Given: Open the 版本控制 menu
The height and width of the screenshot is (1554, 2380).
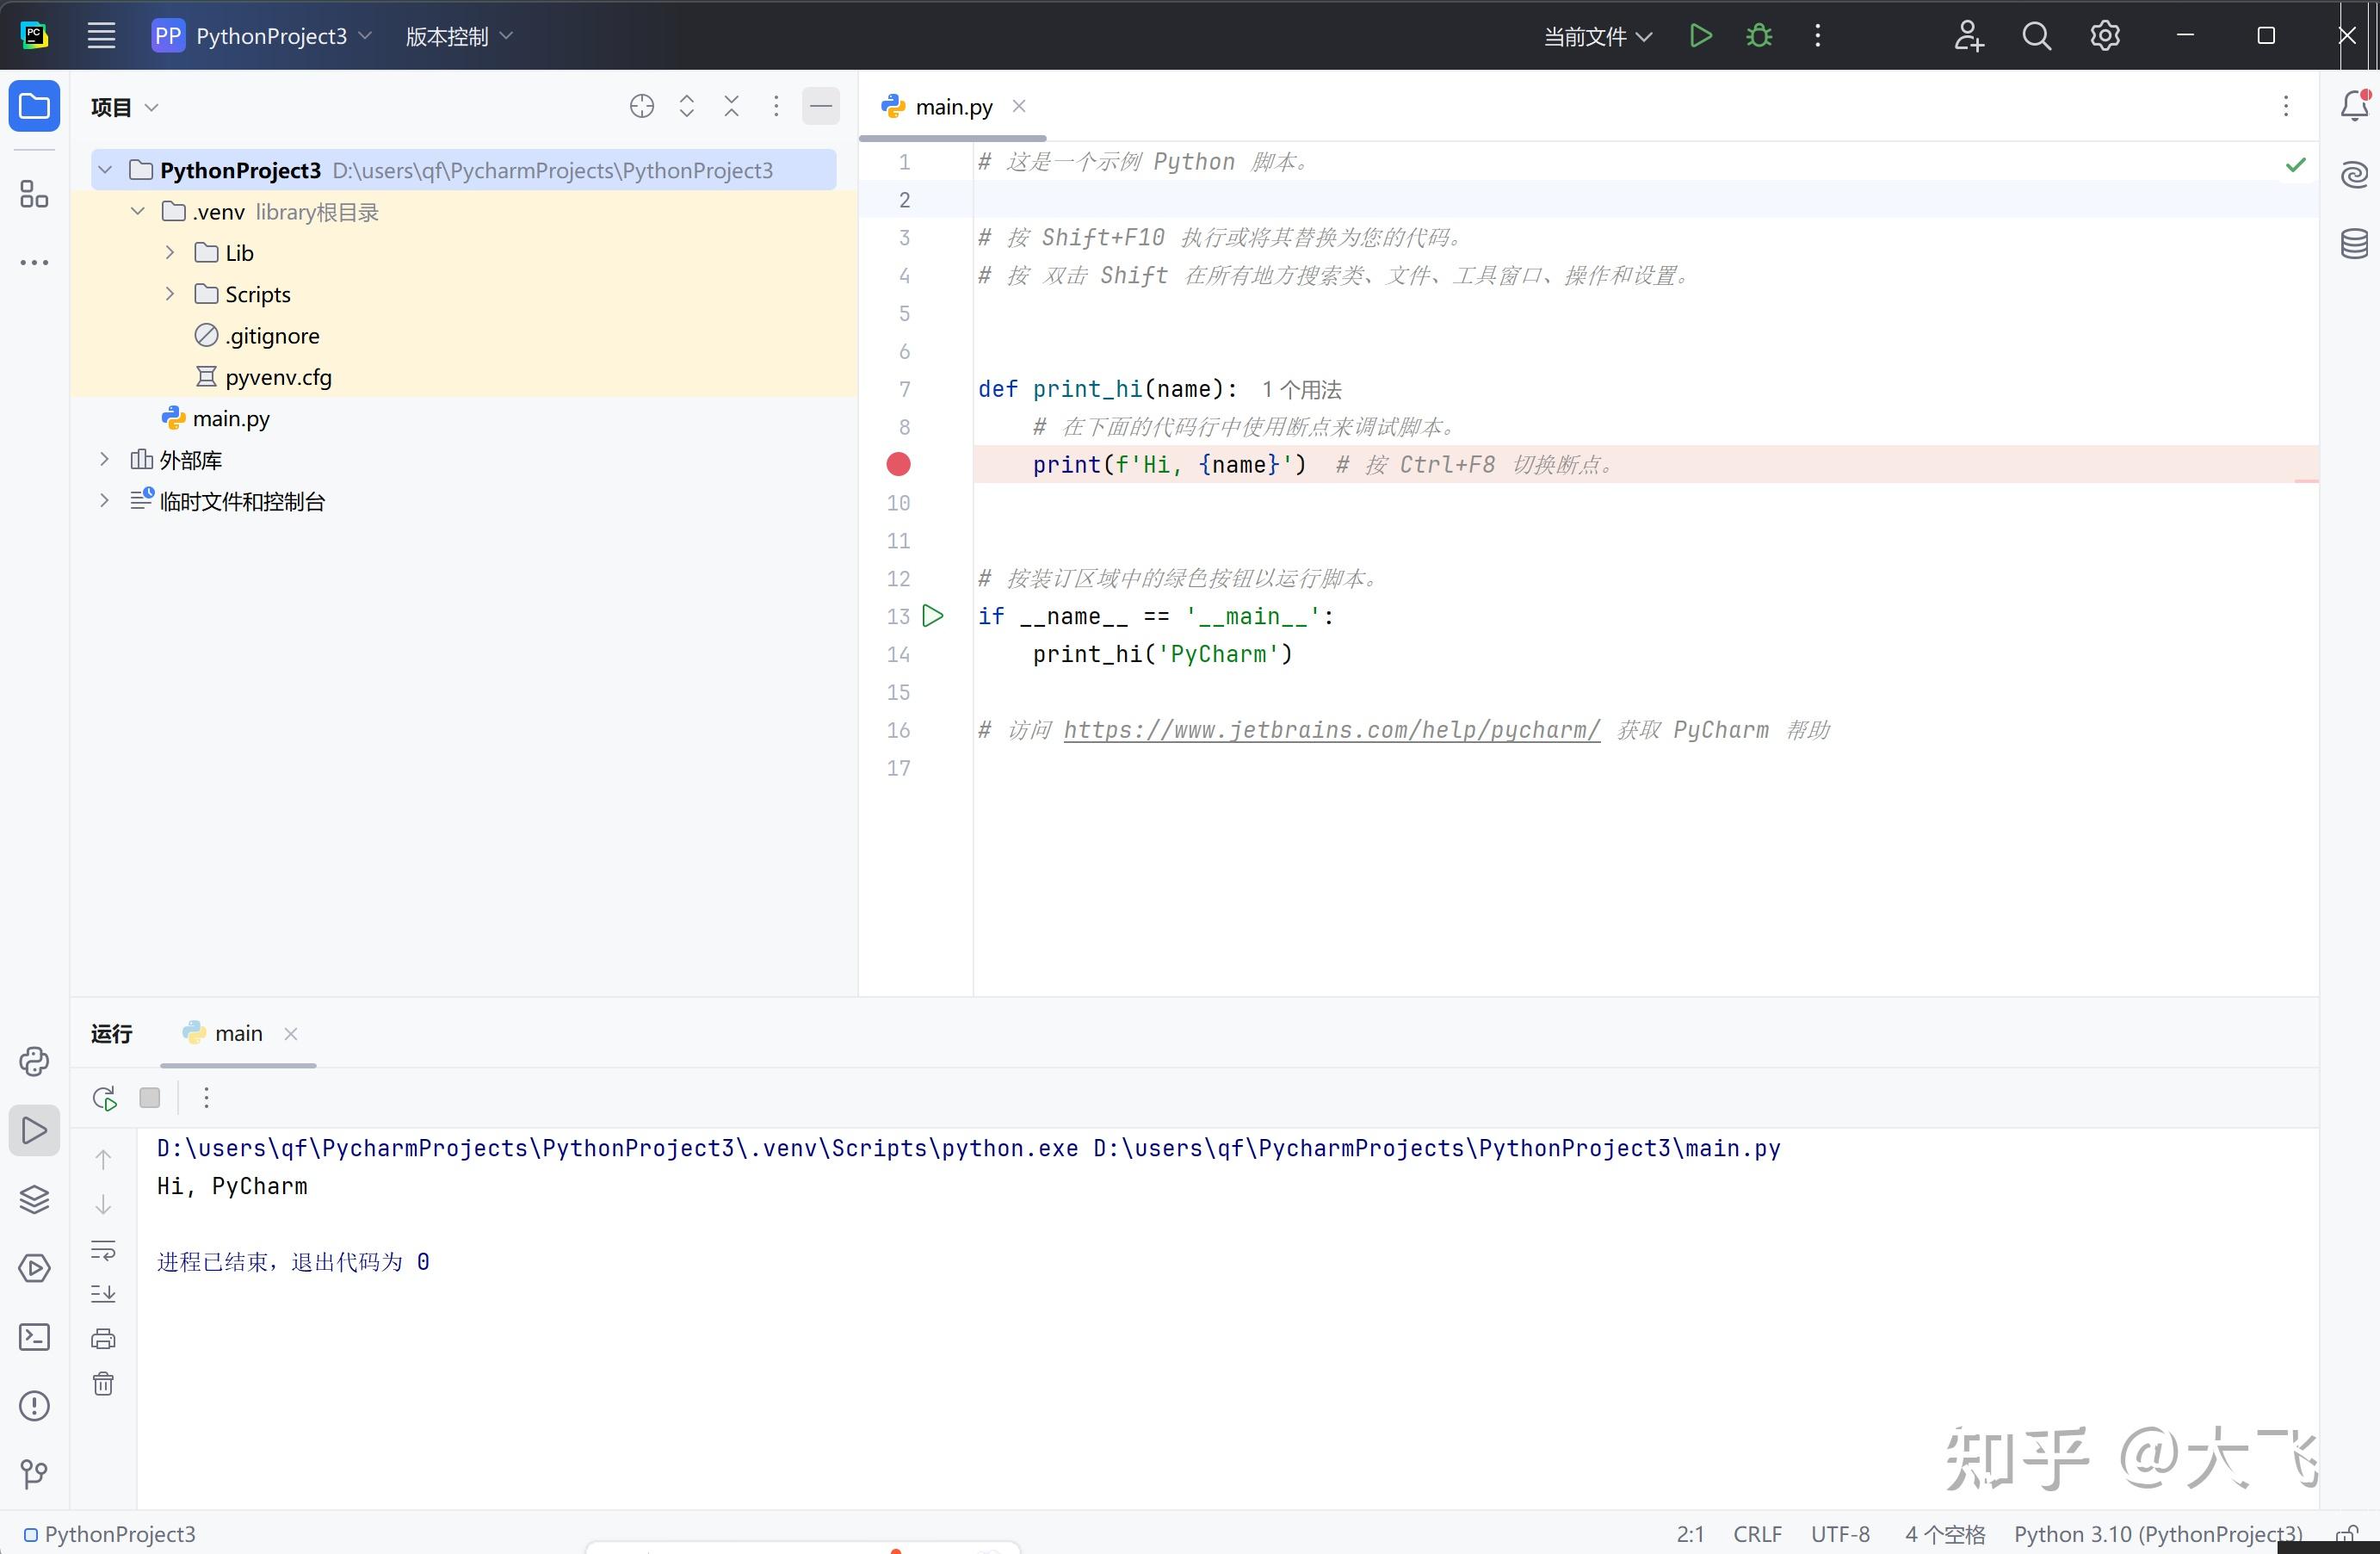Looking at the screenshot, I should pos(455,35).
